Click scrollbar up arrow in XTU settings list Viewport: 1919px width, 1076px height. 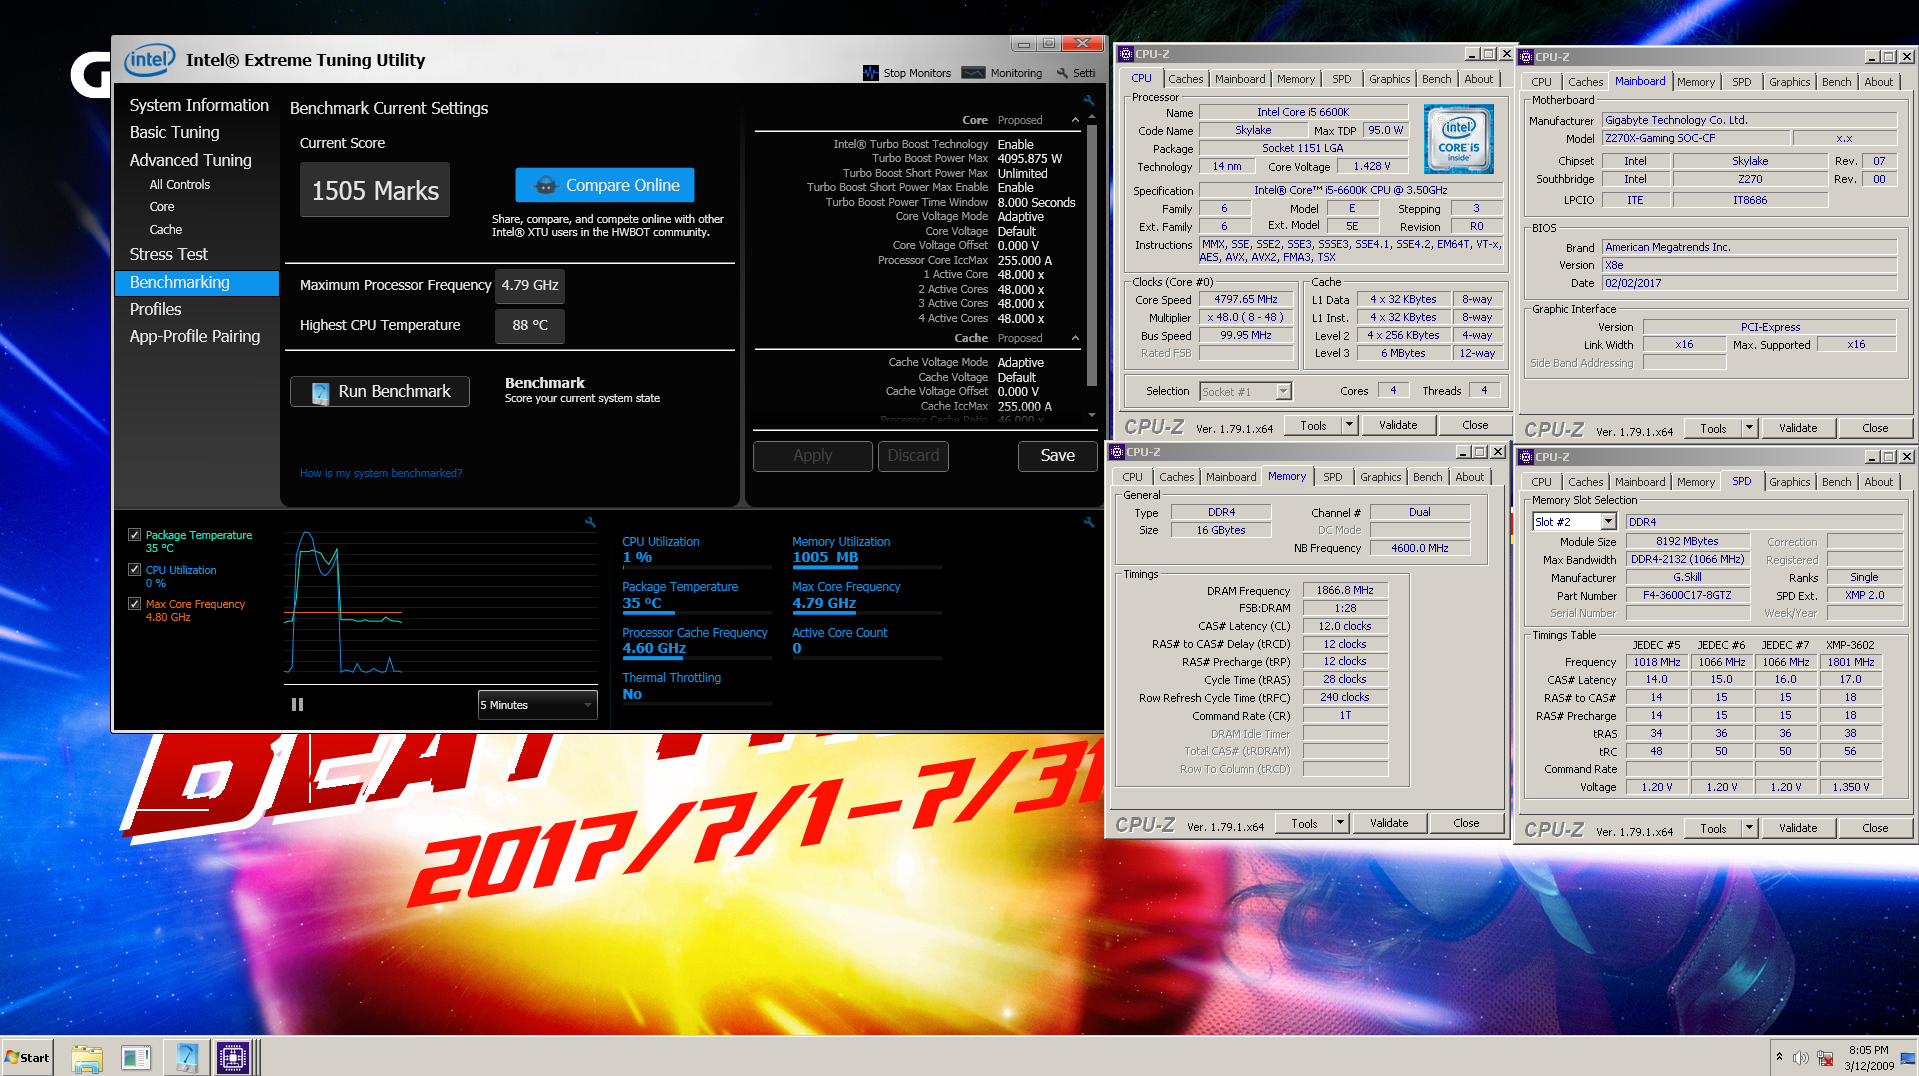(1092, 117)
